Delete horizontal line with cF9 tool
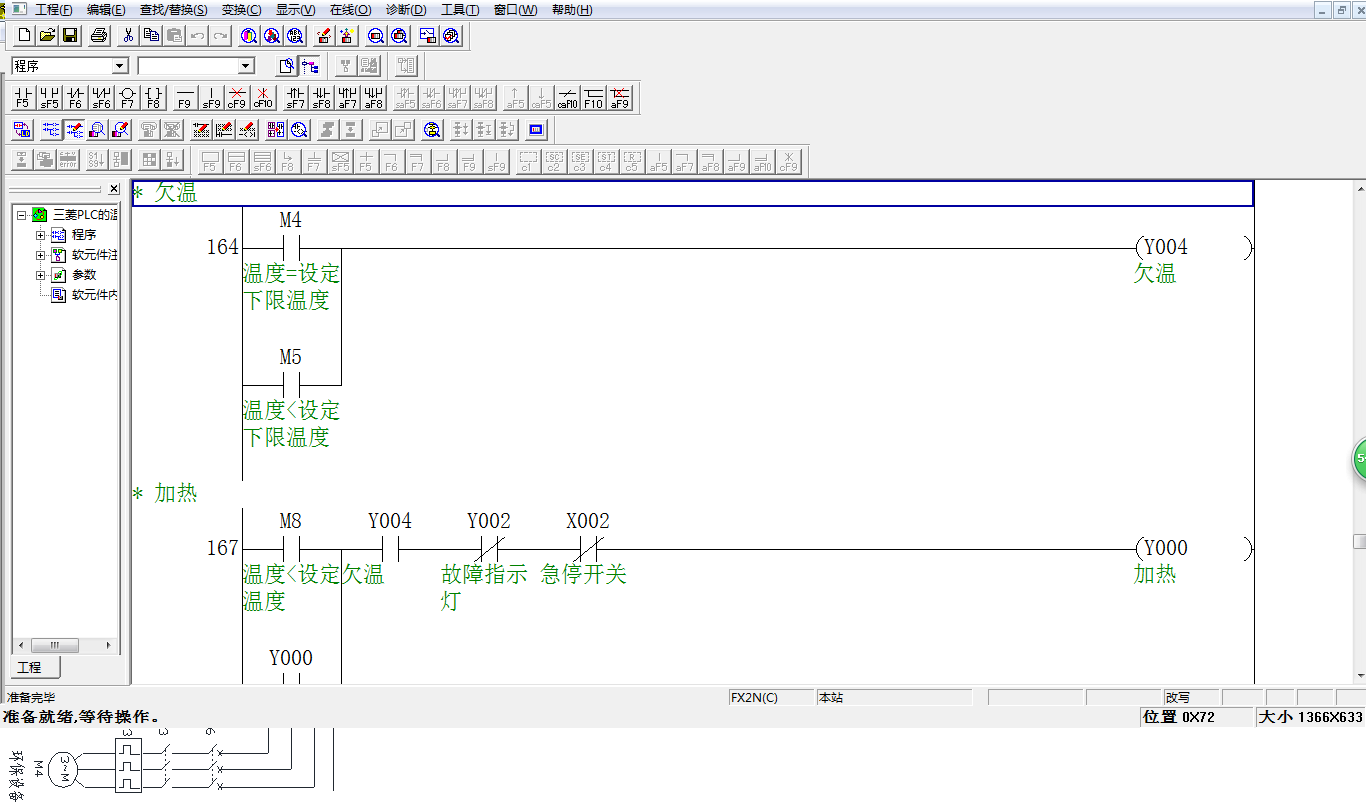This screenshot has height=804, width=1366. (x=236, y=97)
